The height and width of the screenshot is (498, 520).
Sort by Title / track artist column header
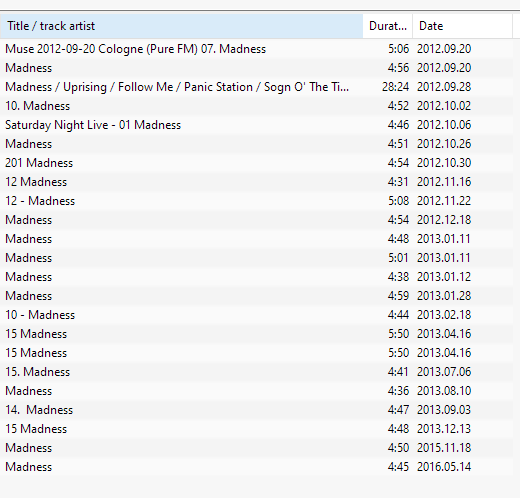[181, 26]
